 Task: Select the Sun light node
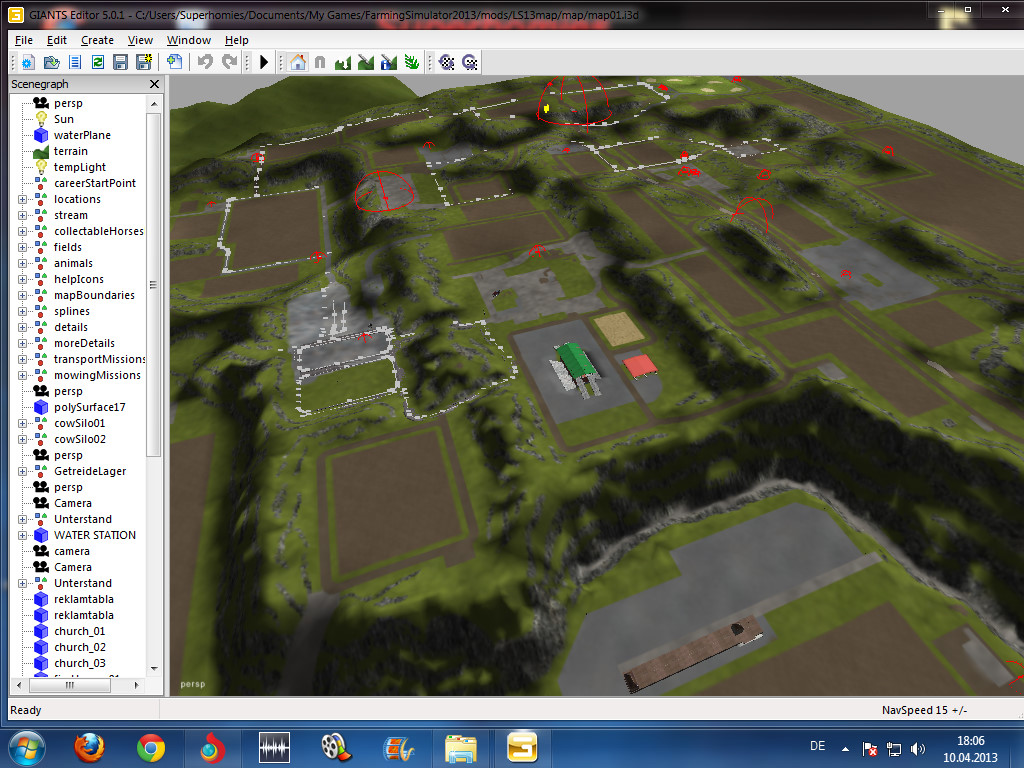[63, 119]
